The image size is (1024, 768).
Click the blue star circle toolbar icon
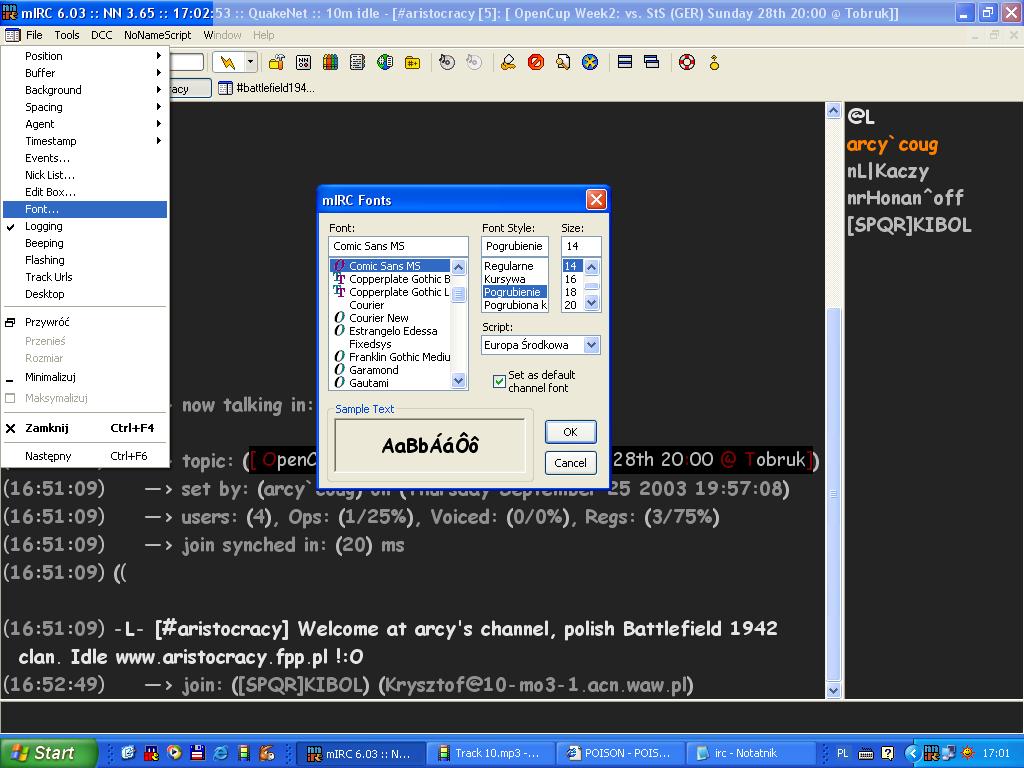point(590,62)
